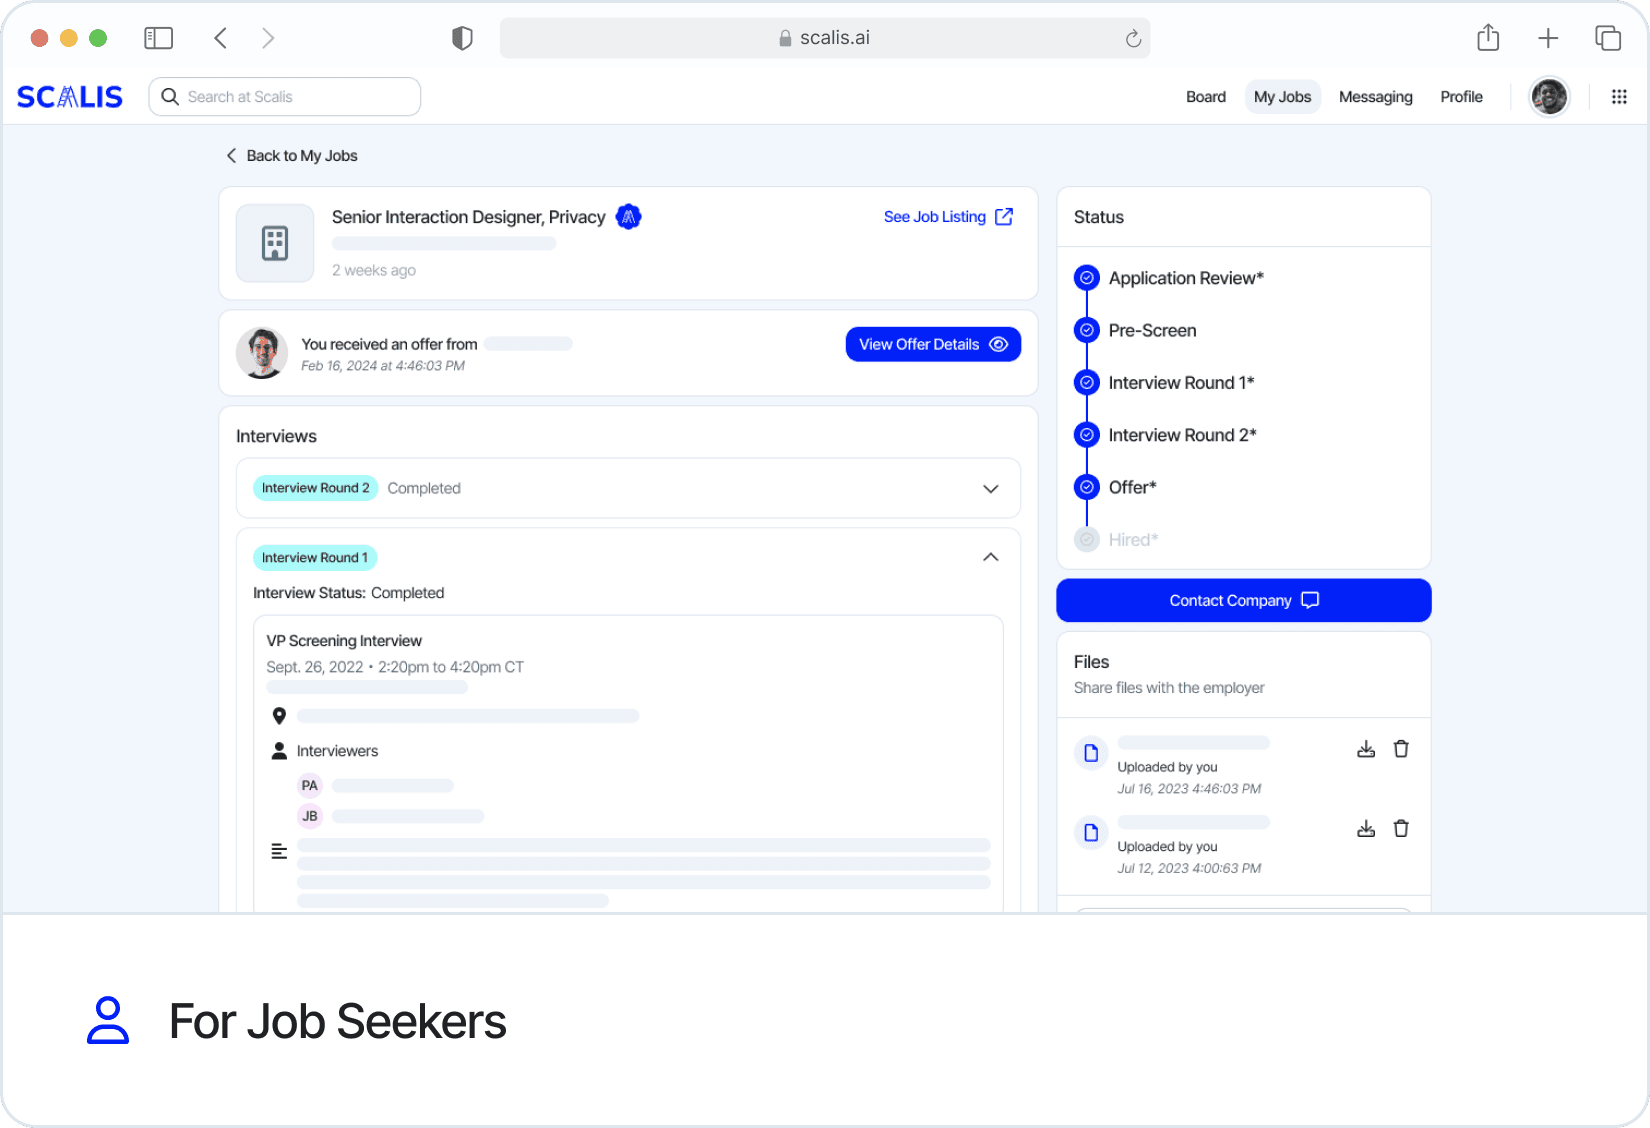Viewport: 1650px width, 1128px height.
Task: Delete the file uploaded Jul 12, 2023
Action: coord(1402,828)
